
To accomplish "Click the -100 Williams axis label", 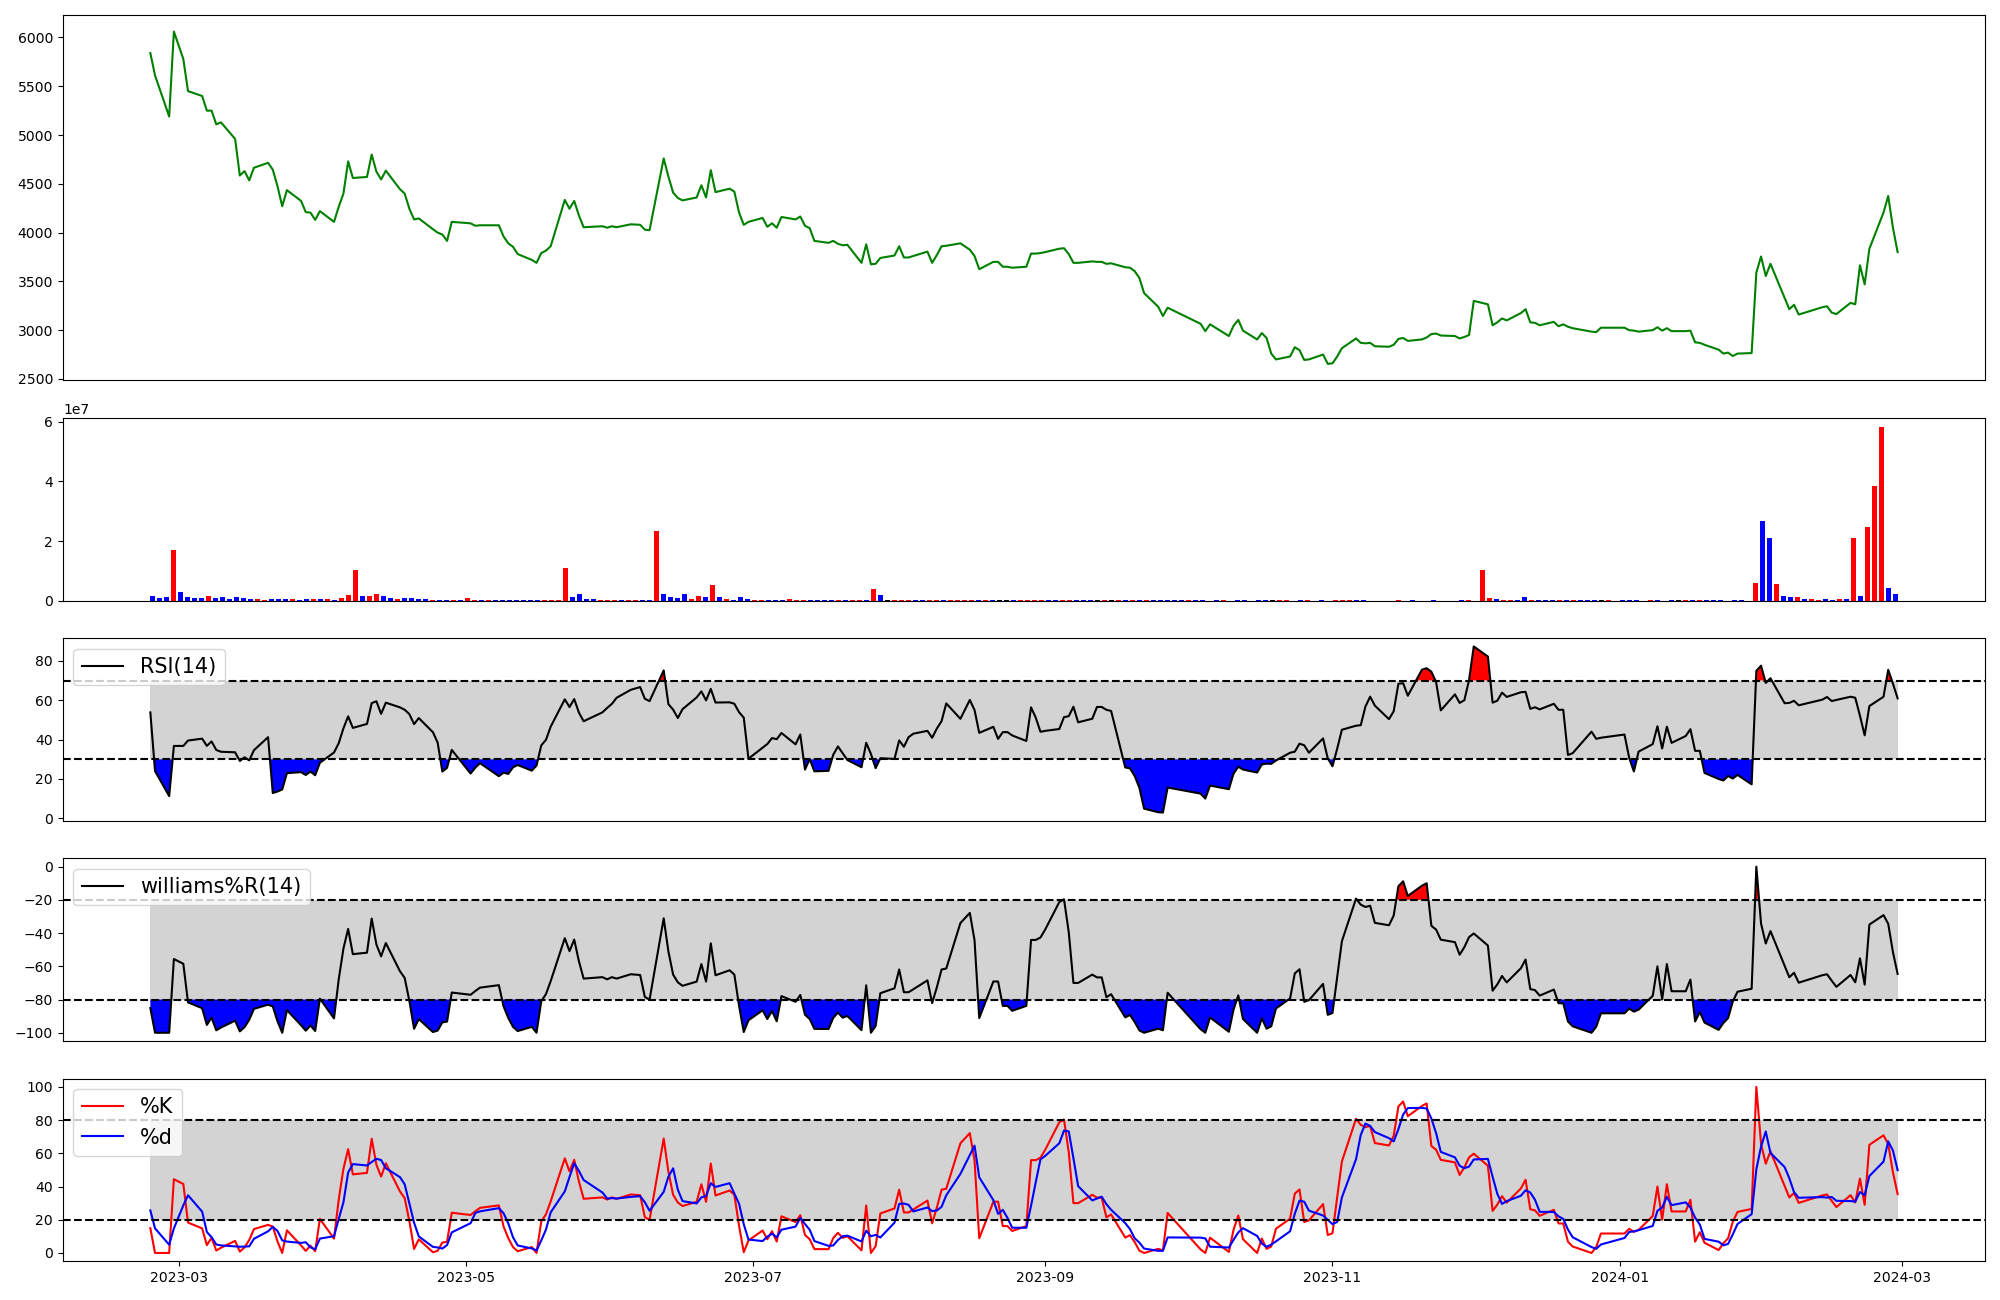I will pos(34,1033).
